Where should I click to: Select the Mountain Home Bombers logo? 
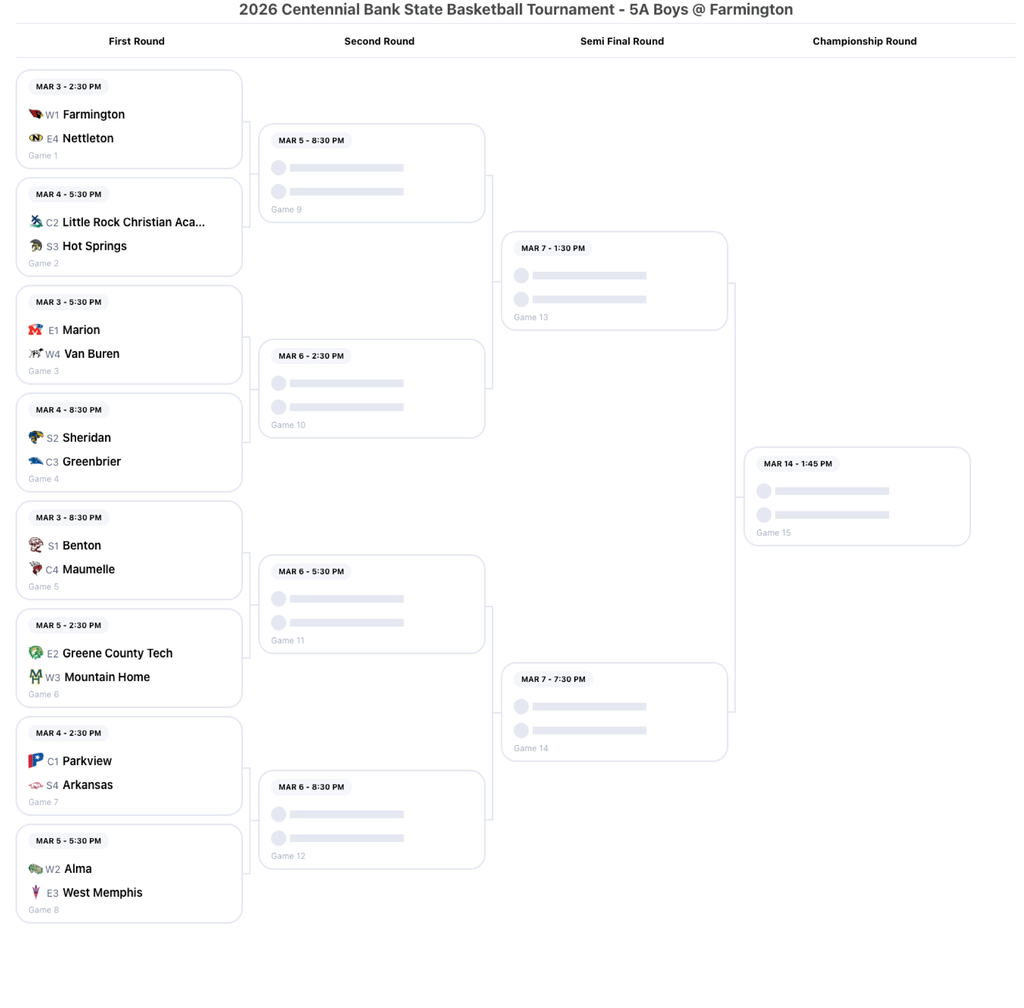[x=38, y=677]
